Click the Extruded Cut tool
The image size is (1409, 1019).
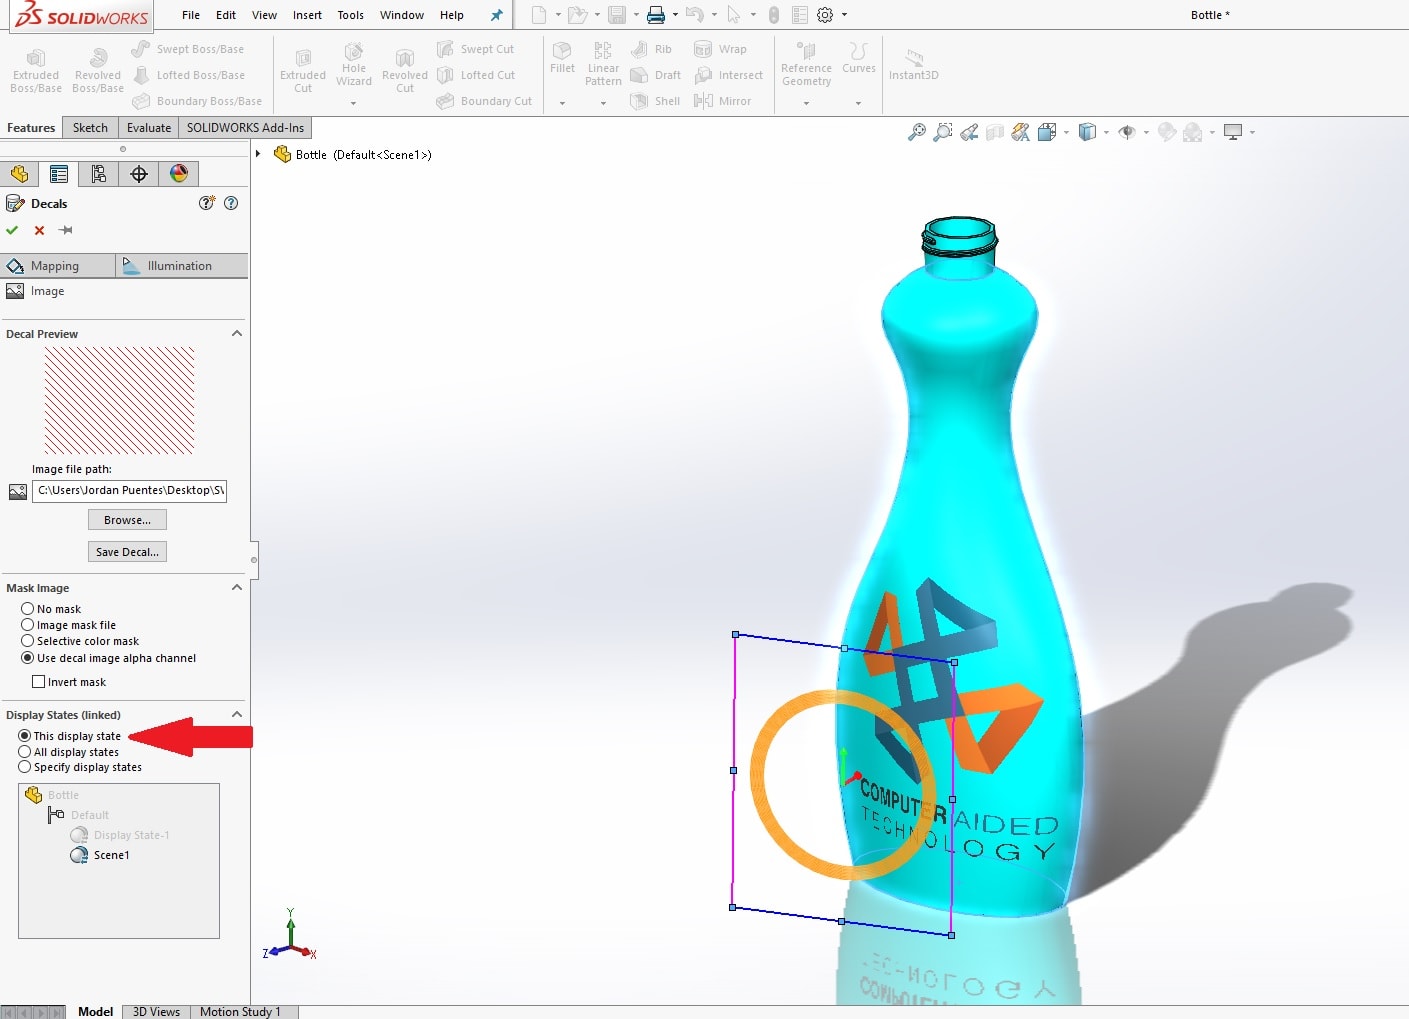click(303, 71)
